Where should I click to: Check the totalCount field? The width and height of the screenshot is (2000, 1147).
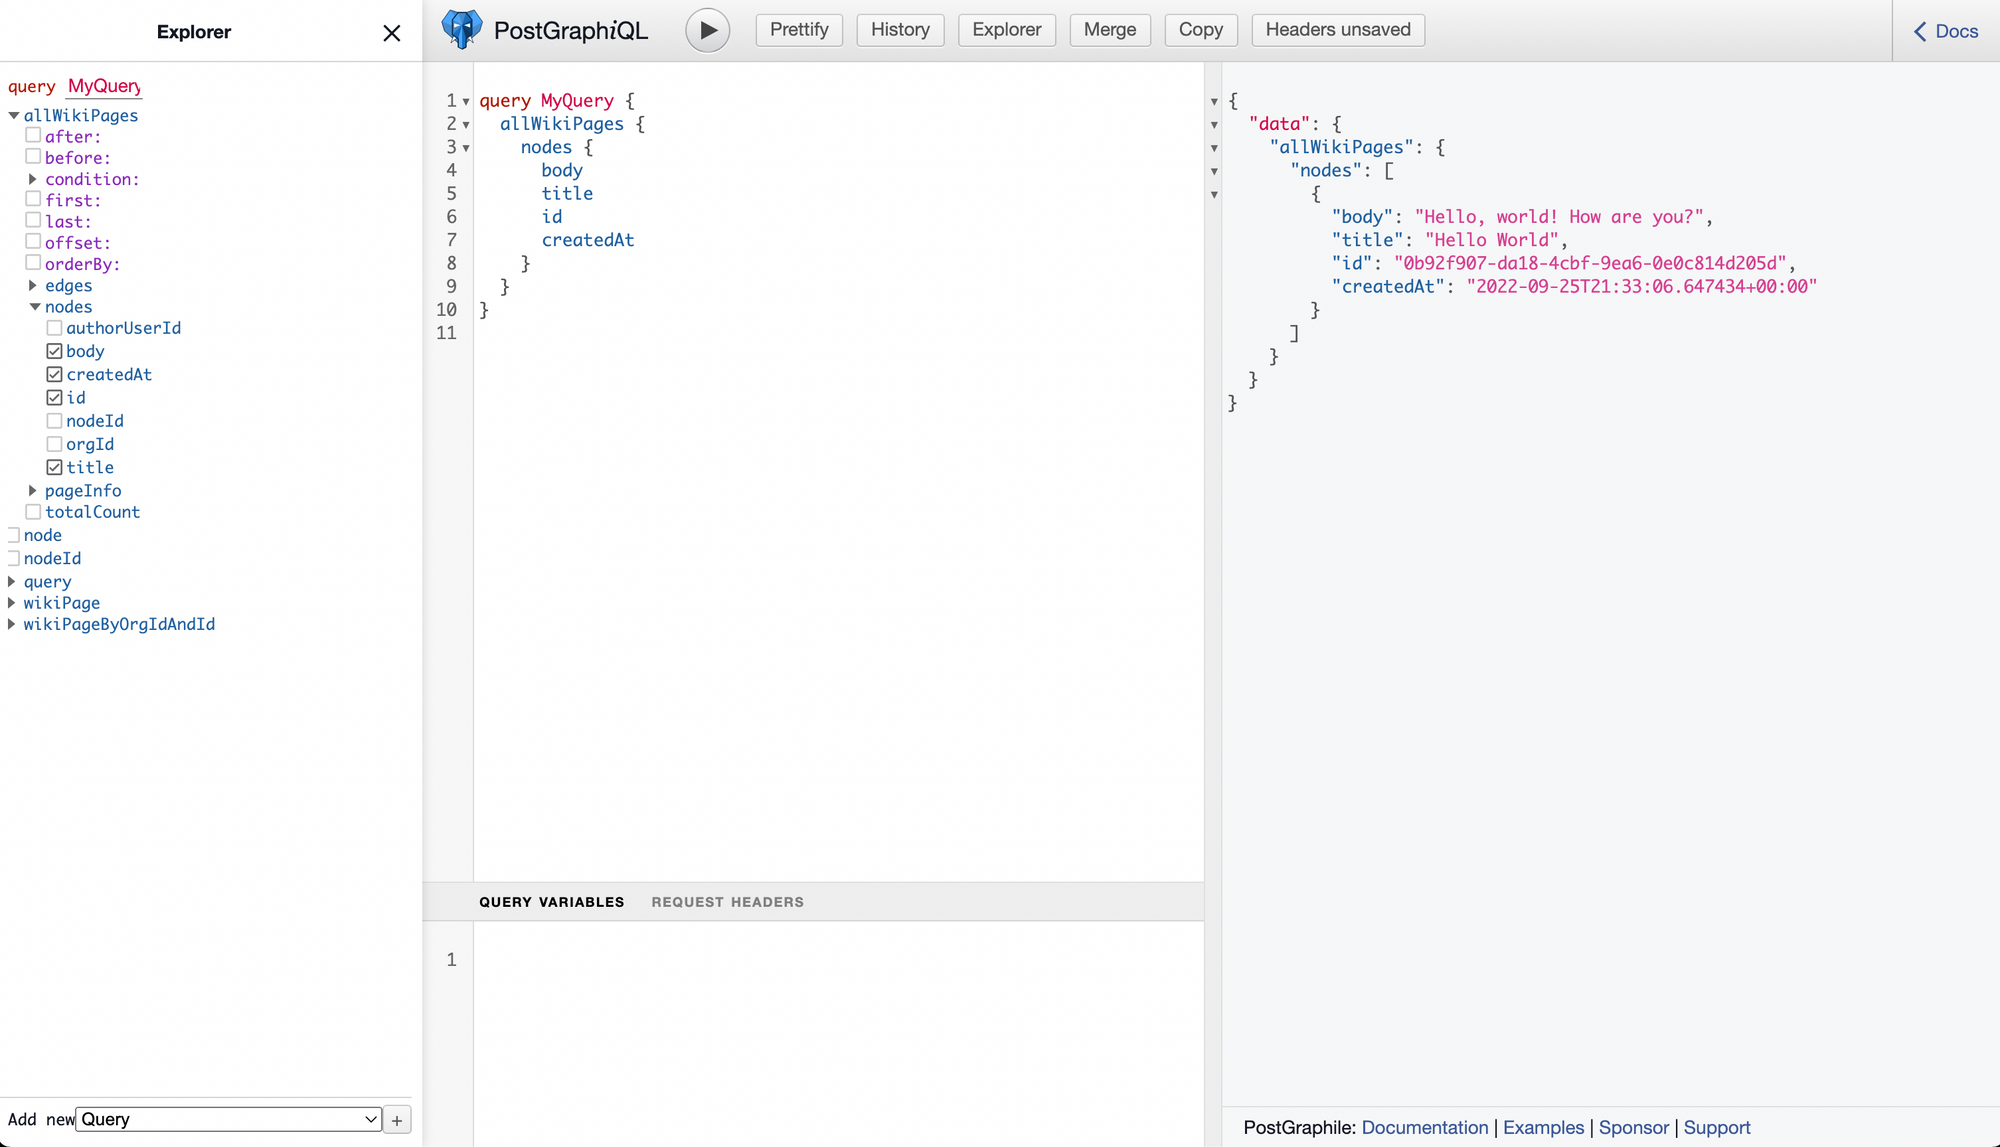[33, 512]
